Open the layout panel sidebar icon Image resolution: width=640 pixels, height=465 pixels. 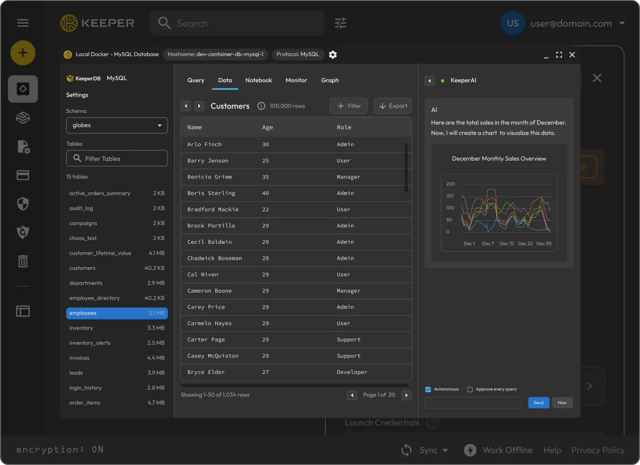click(23, 311)
